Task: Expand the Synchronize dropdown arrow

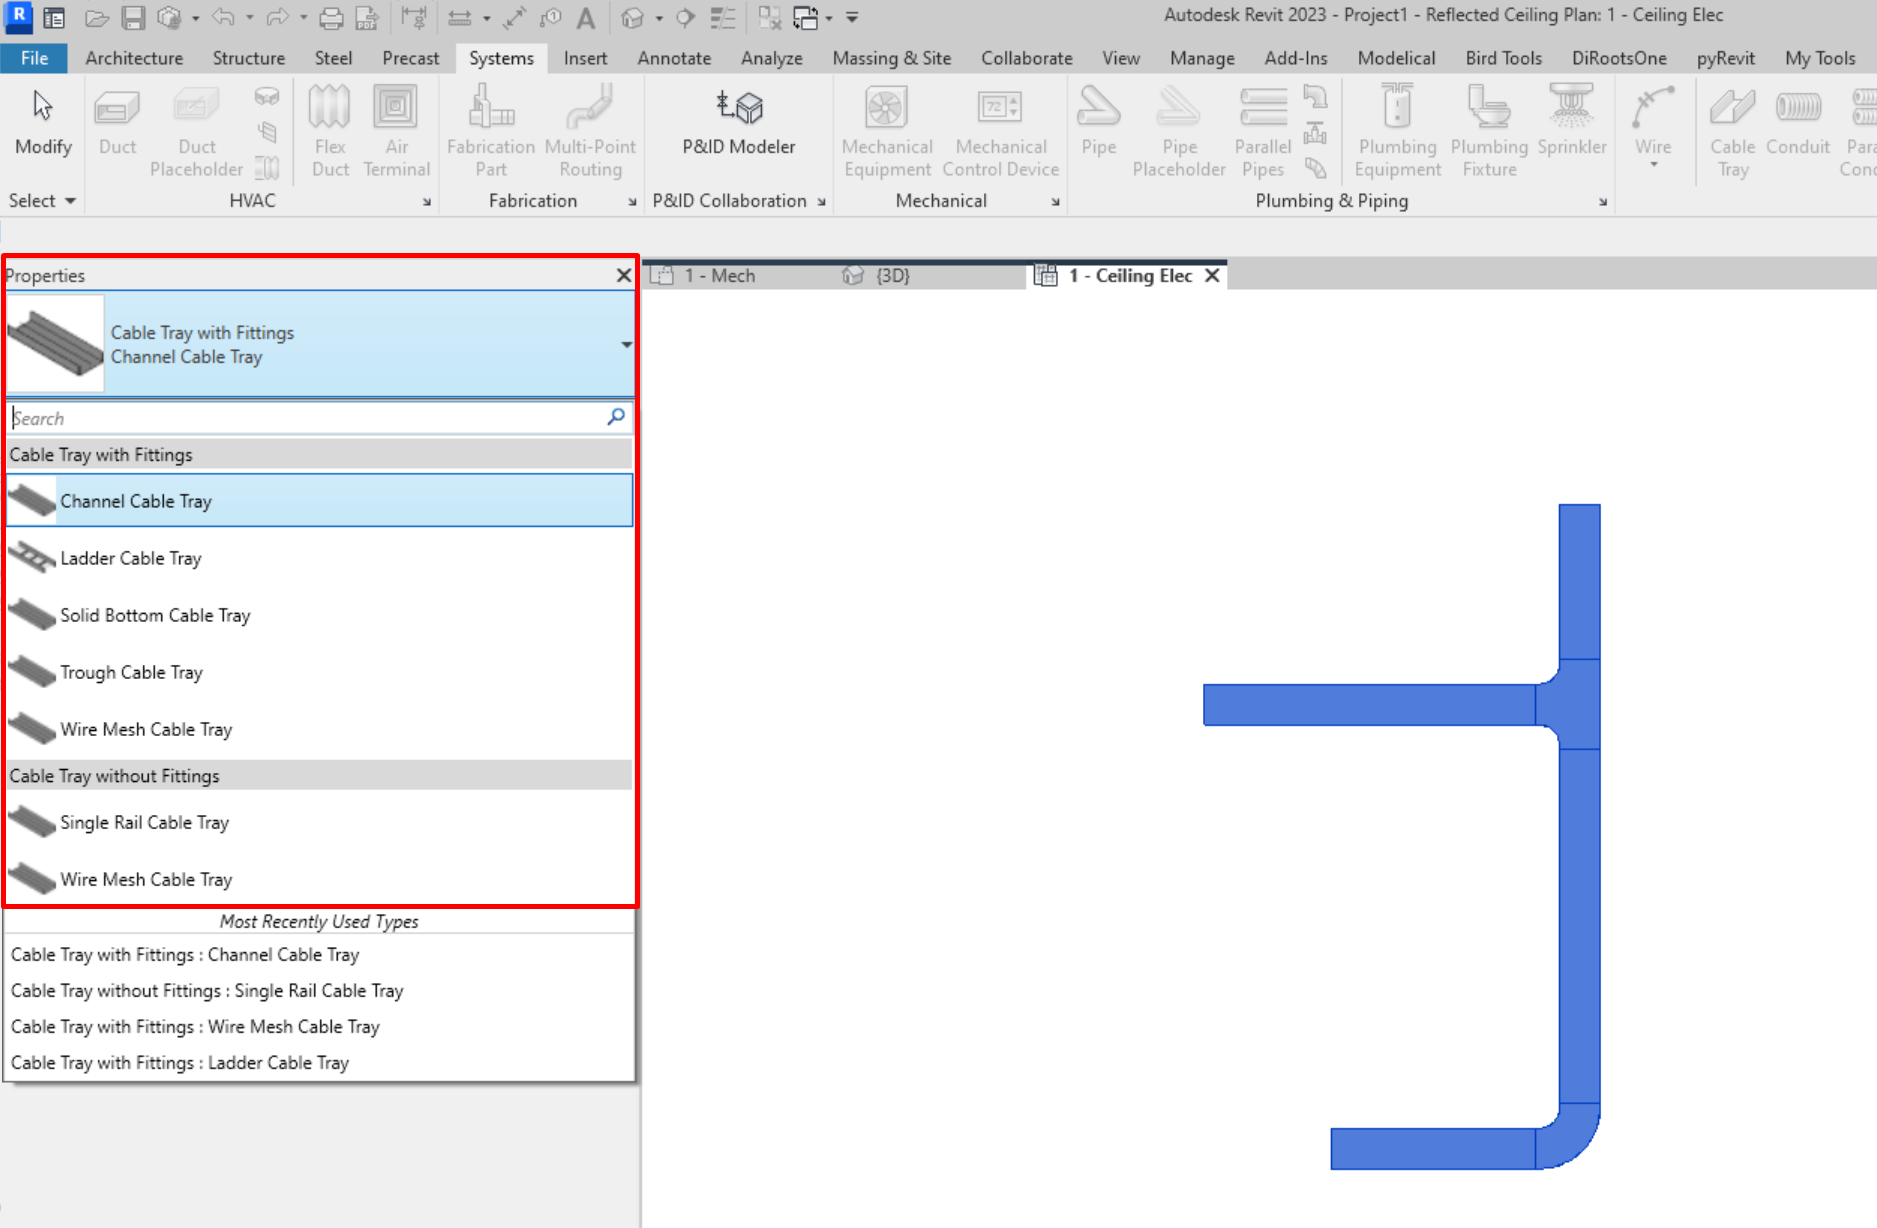Action: click(x=195, y=18)
